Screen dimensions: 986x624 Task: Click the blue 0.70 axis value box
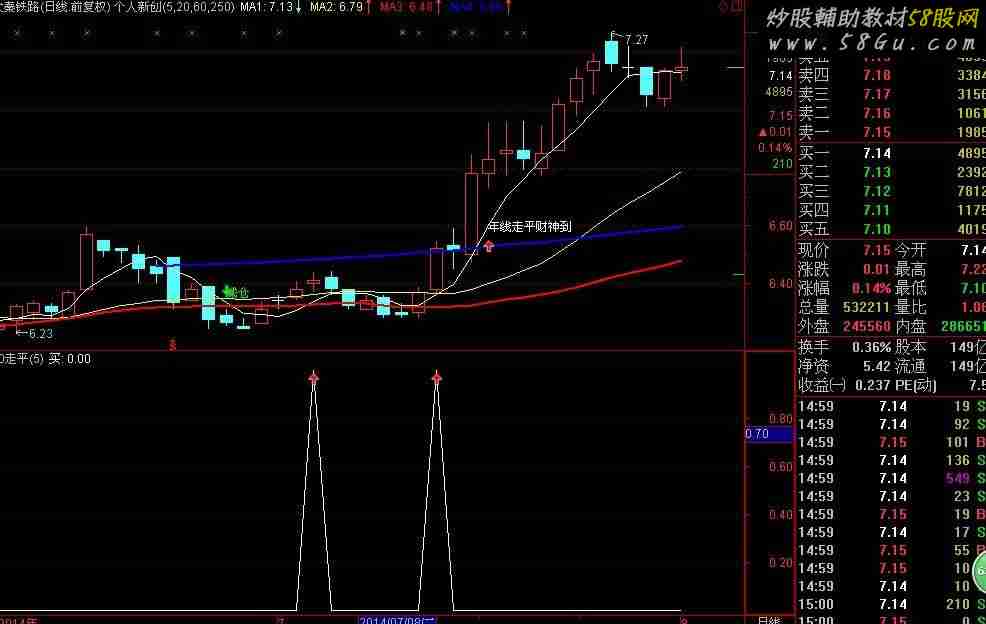768,434
